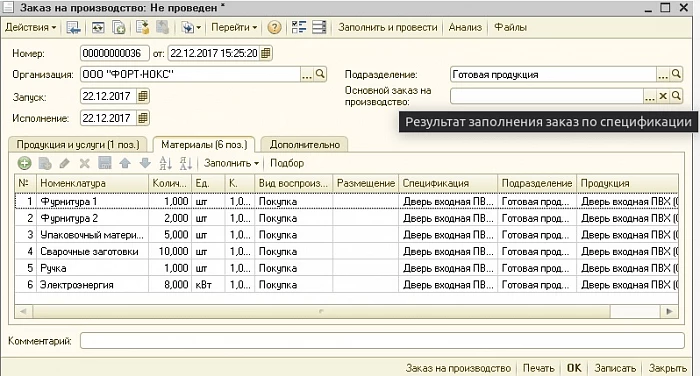Click the Организация field with ООО ФОРТ-НОКС
The image size is (700, 376).
[191, 75]
